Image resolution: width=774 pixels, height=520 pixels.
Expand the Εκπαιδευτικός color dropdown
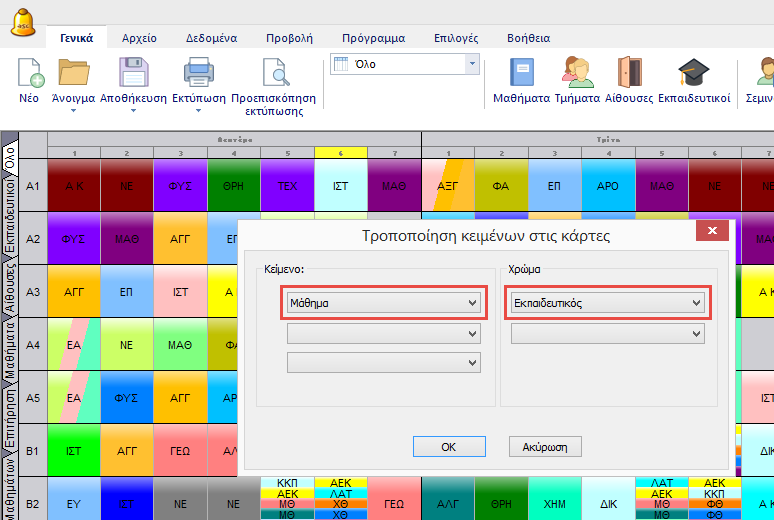[x=607, y=302]
